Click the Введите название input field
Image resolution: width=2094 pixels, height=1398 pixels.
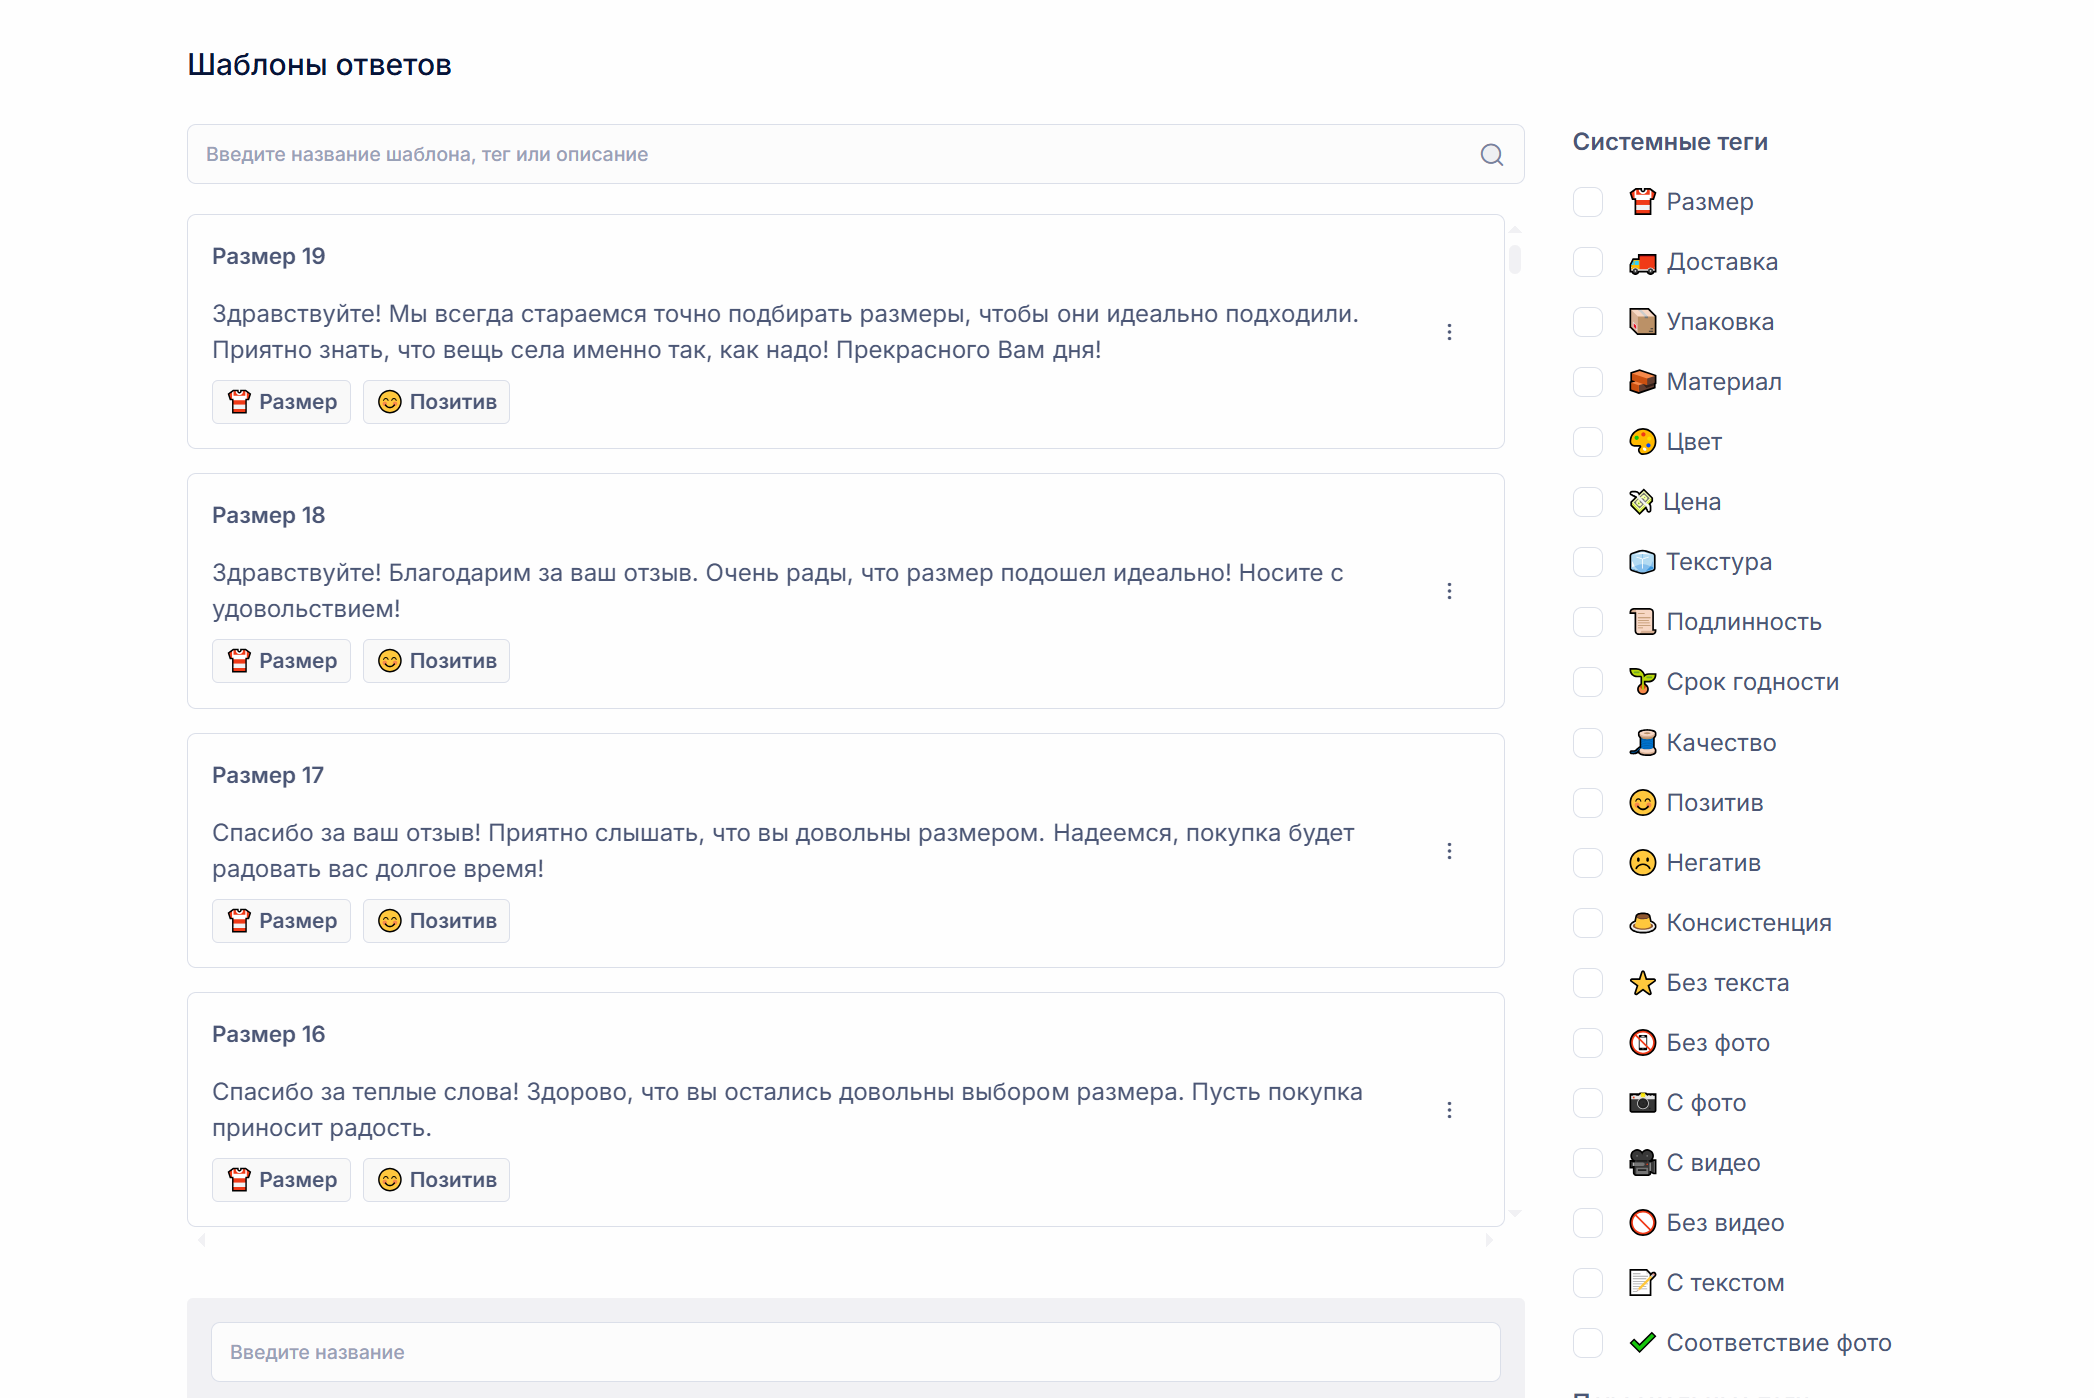[x=855, y=1352]
